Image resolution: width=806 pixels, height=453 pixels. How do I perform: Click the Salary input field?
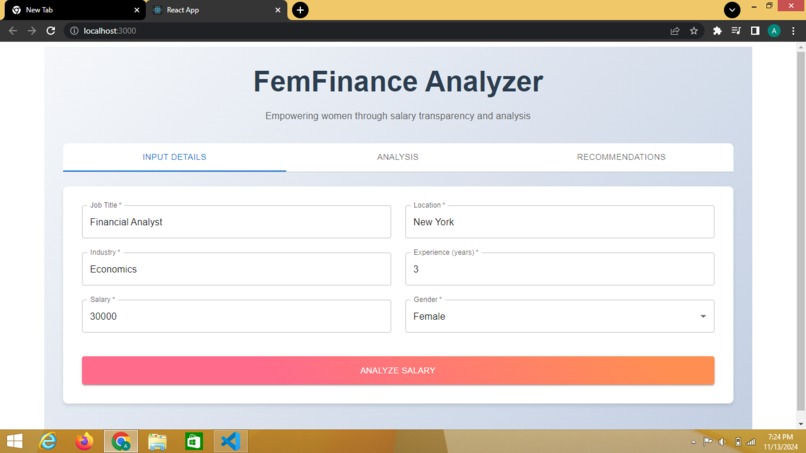[x=236, y=316]
